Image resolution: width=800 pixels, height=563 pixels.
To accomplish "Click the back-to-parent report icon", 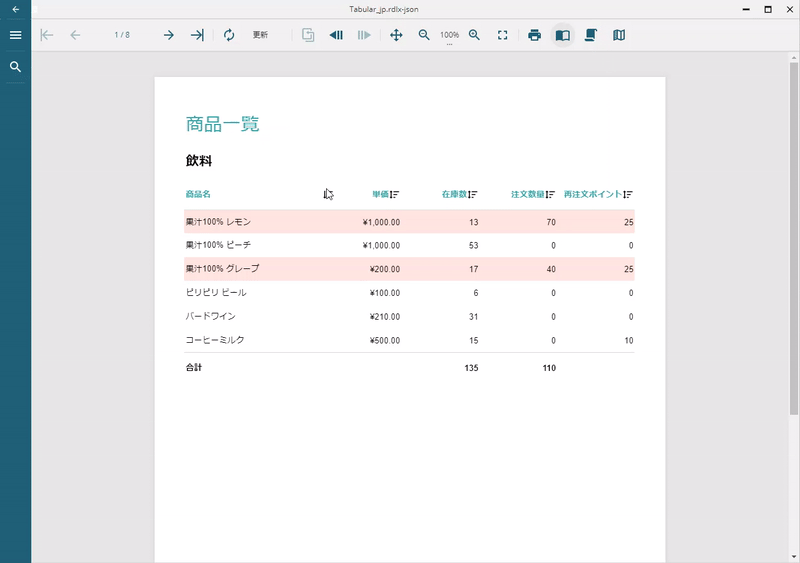I will [x=308, y=35].
